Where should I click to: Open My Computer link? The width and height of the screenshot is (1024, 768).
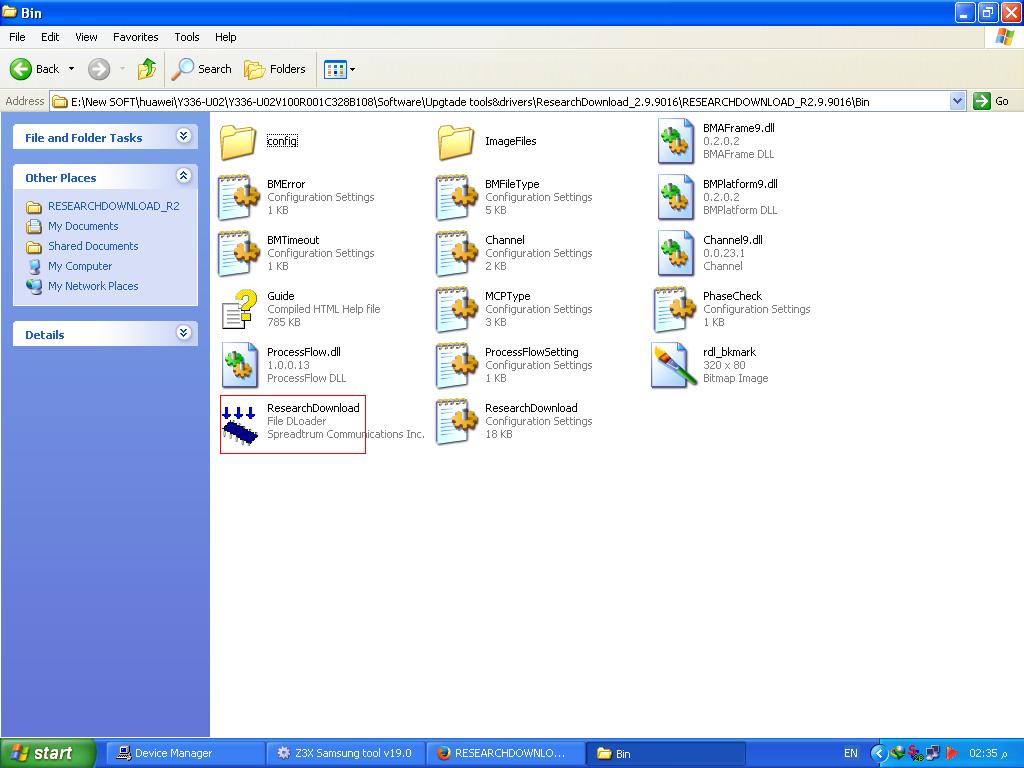[x=80, y=266]
